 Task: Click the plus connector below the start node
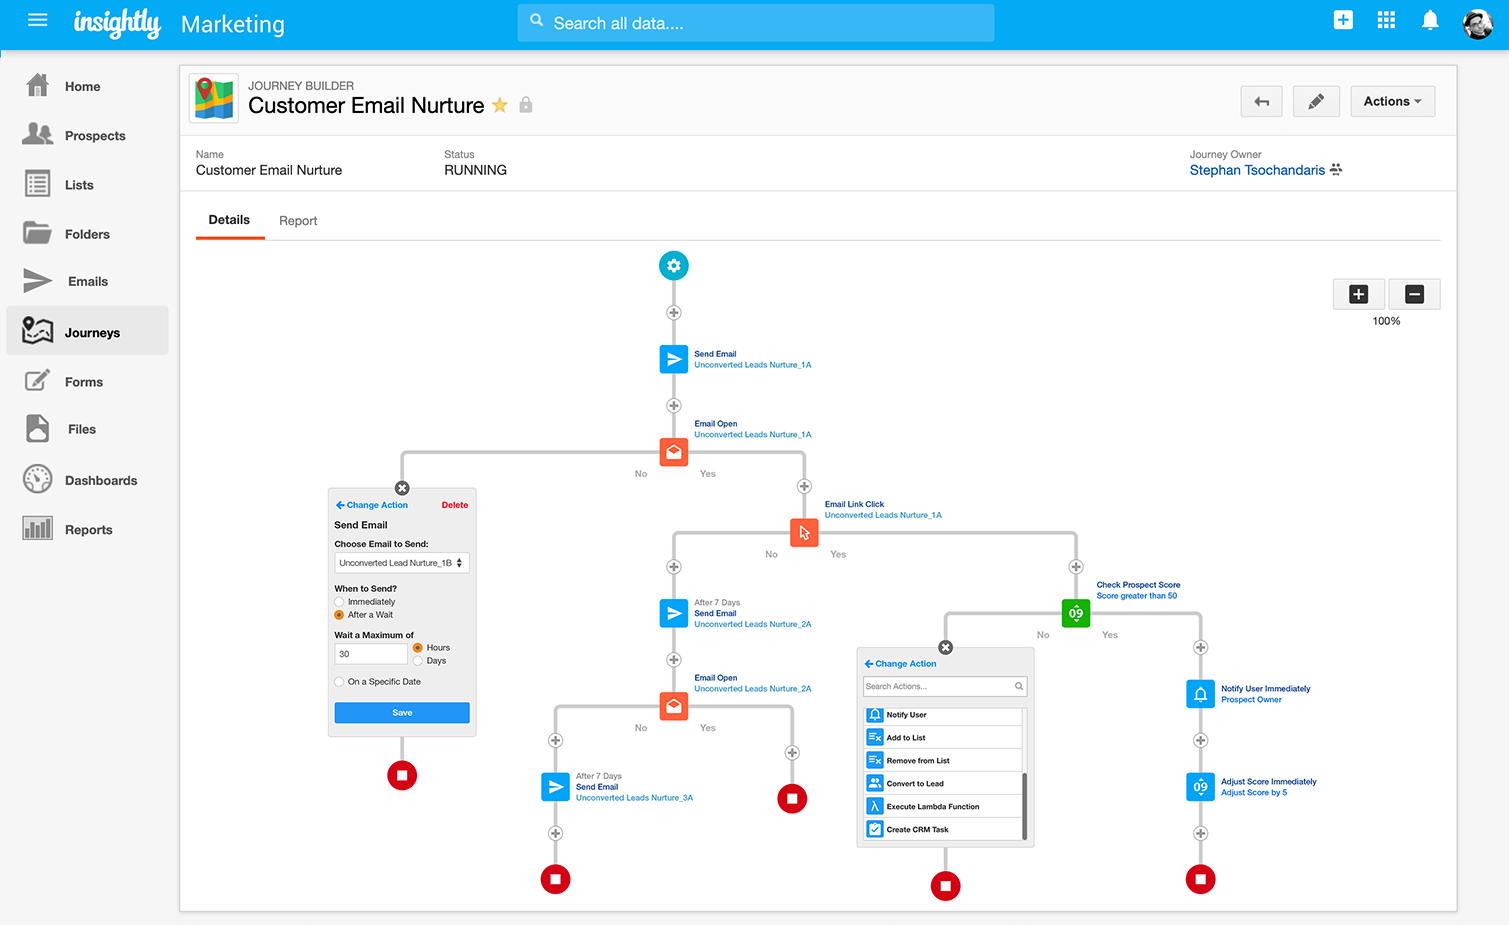(x=673, y=312)
